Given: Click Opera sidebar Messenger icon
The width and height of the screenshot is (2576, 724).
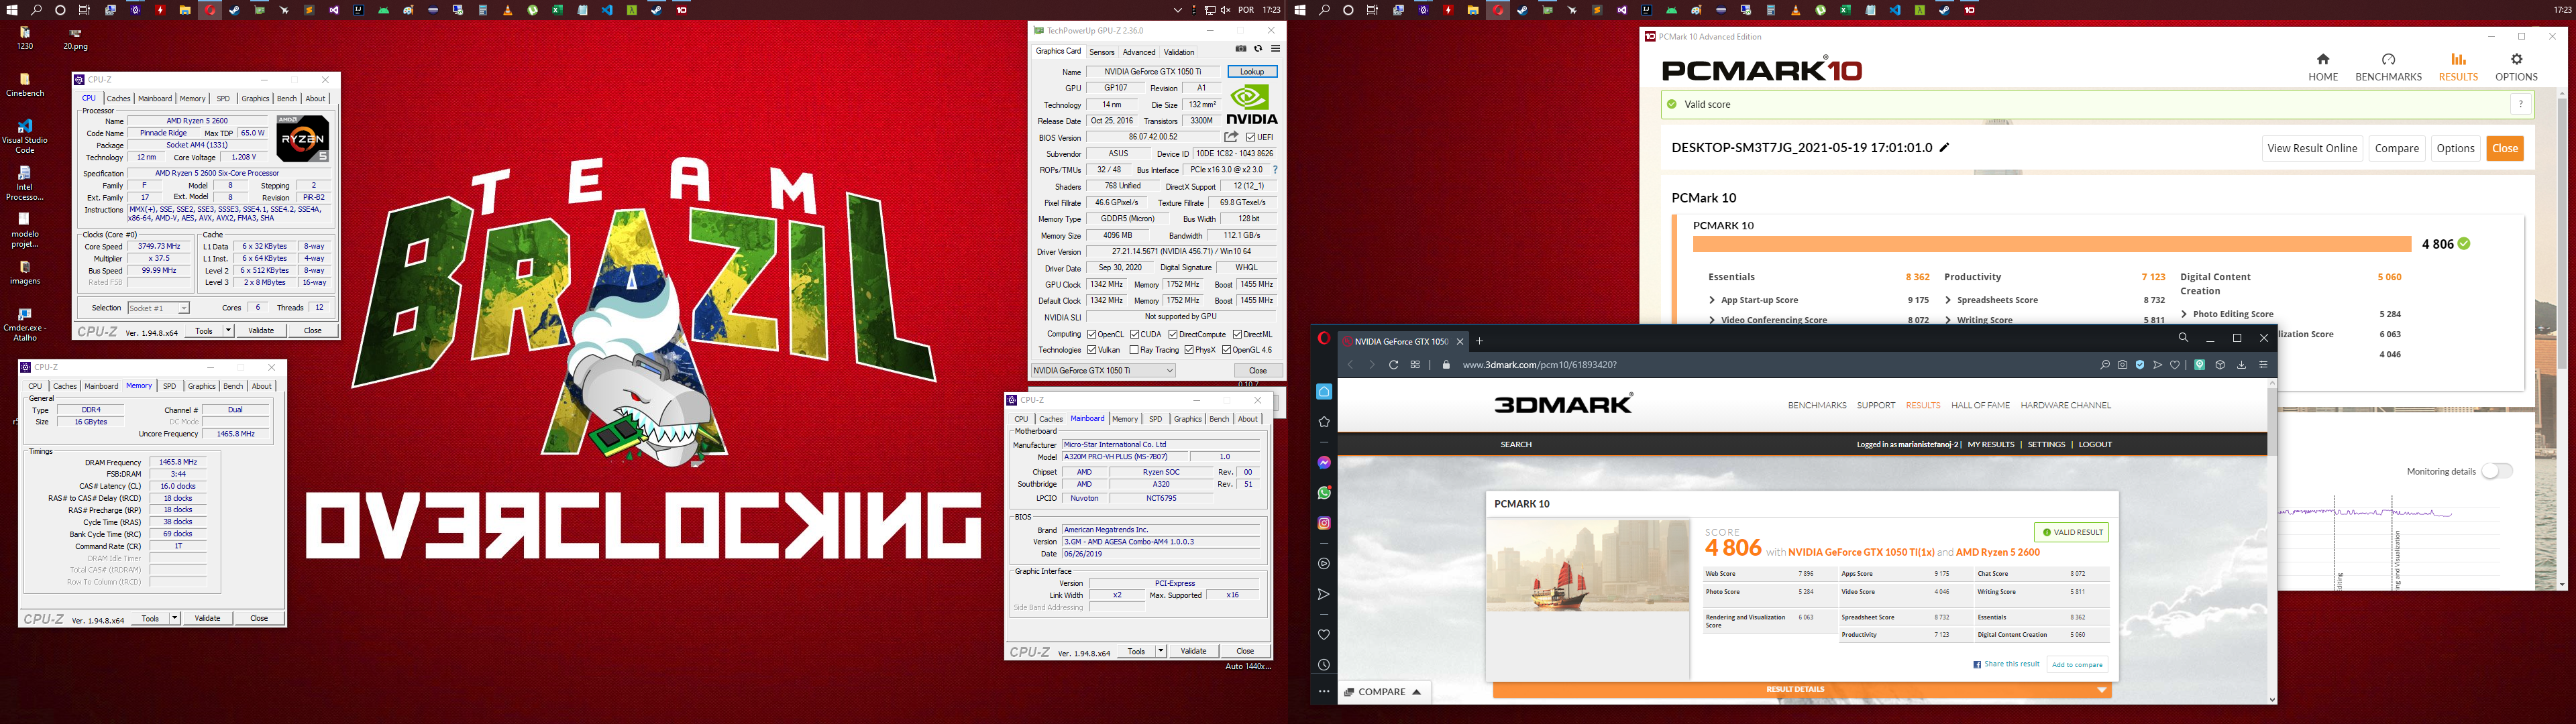Looking at the screenshot, I should pyautogui.click(x=1324, y=463).
